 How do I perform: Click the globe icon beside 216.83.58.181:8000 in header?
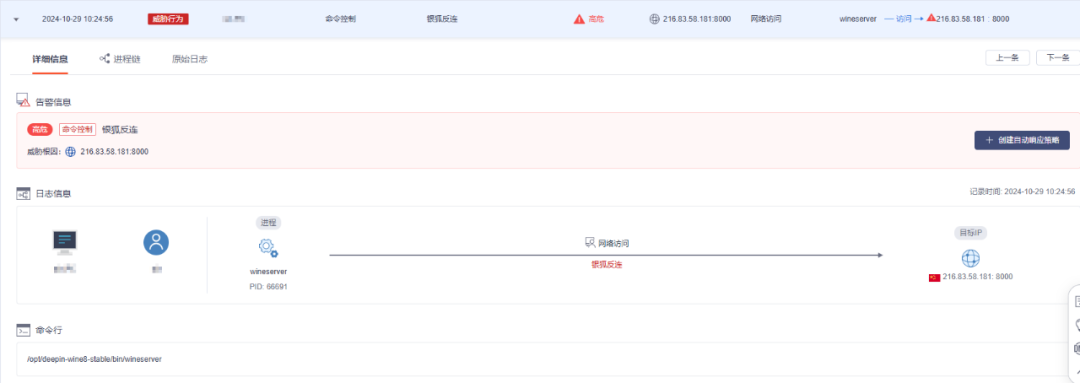[654, 19]
